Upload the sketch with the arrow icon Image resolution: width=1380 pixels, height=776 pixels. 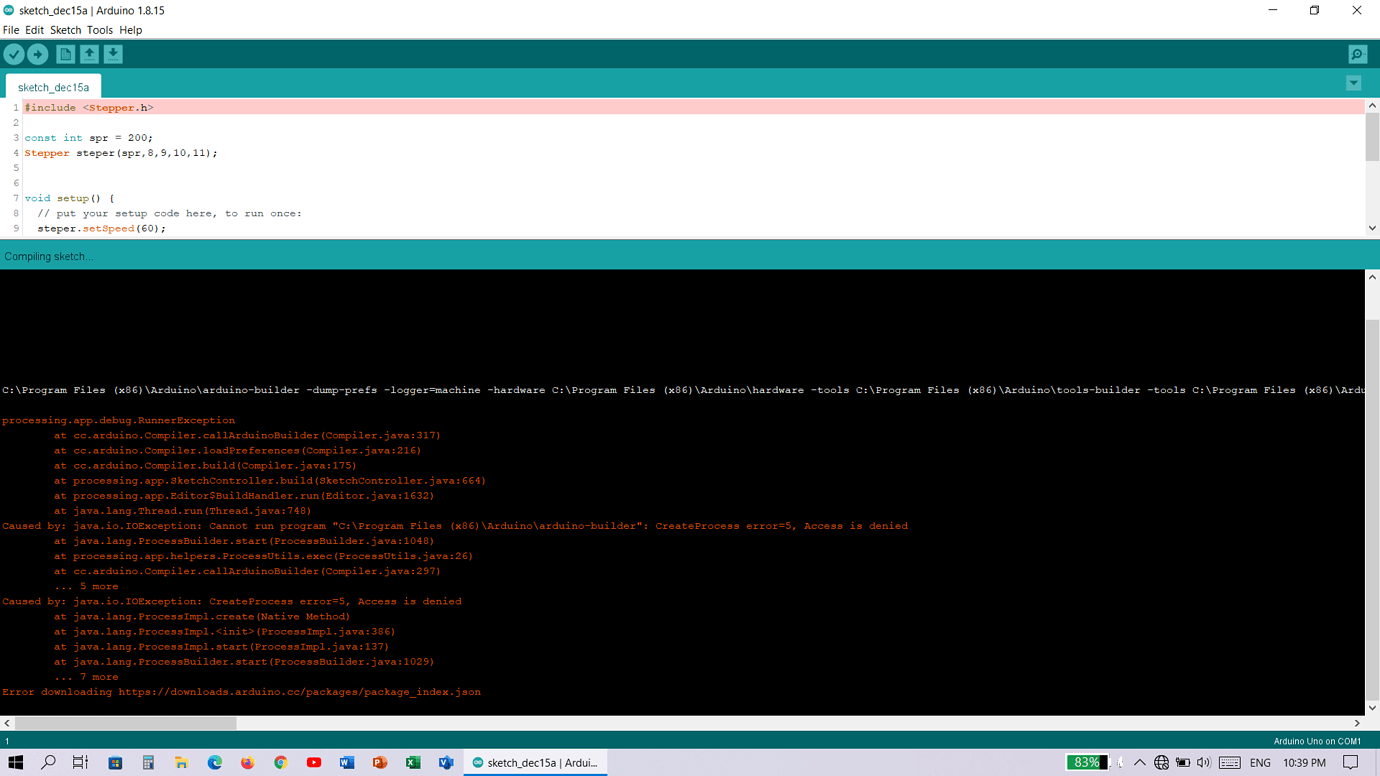37,54
